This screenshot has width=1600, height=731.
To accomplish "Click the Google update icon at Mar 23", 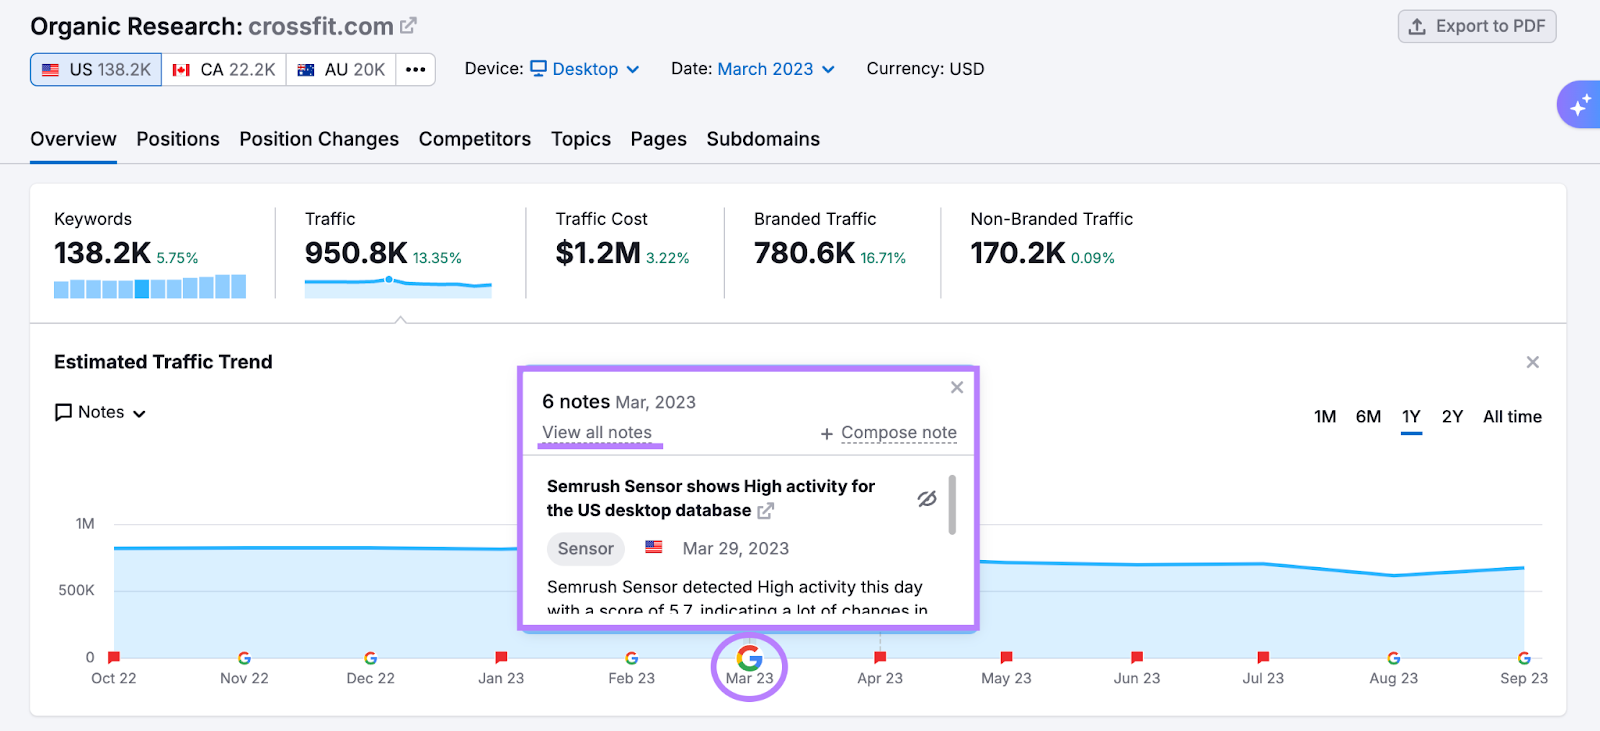I will tap(749, 658).
